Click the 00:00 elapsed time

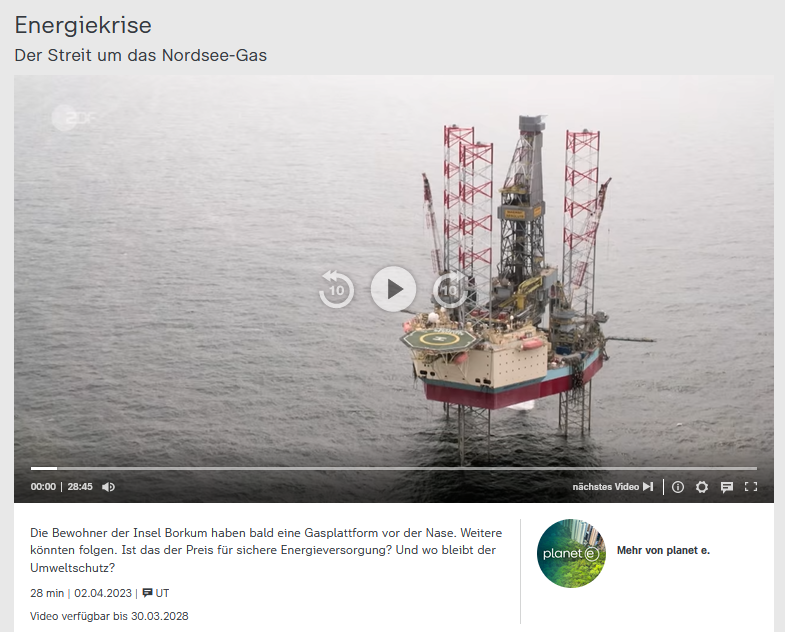43,487
